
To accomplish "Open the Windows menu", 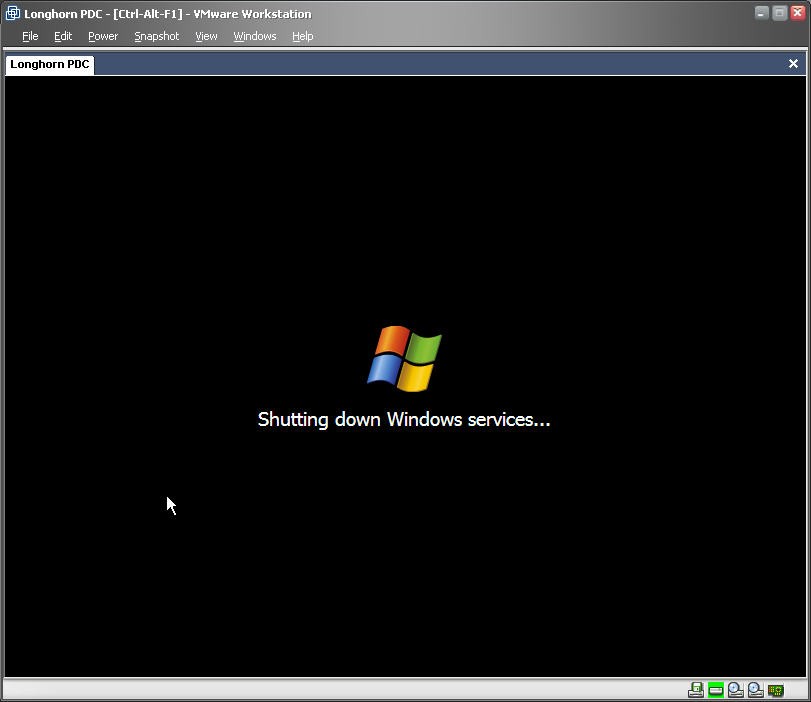I will point(255,36).
